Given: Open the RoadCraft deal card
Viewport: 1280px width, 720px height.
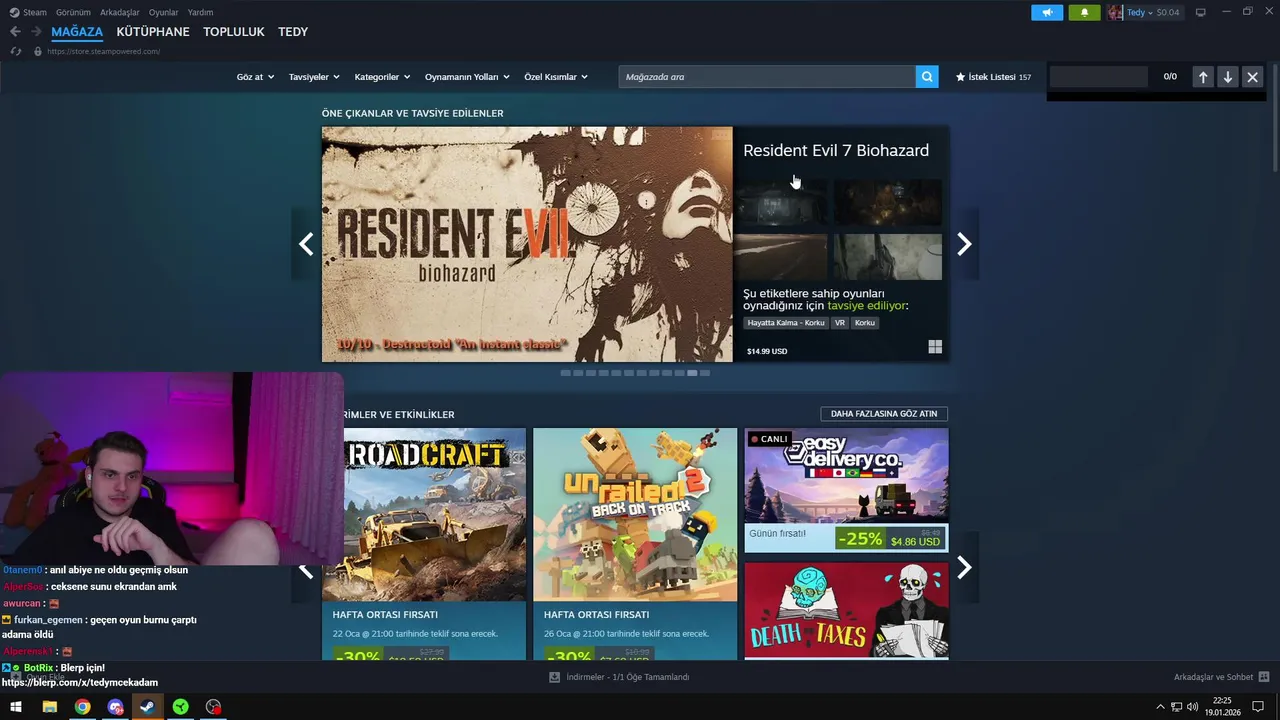Looking at the screenshot, I should pos(424,544).
